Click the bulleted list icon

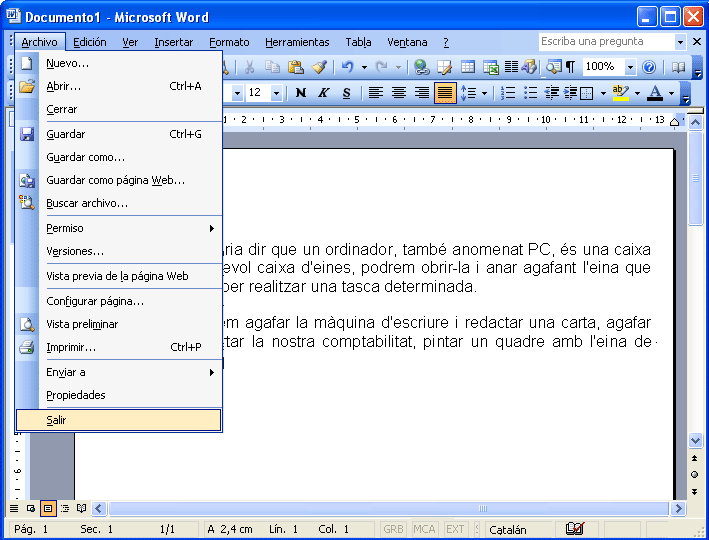point(531,93)
